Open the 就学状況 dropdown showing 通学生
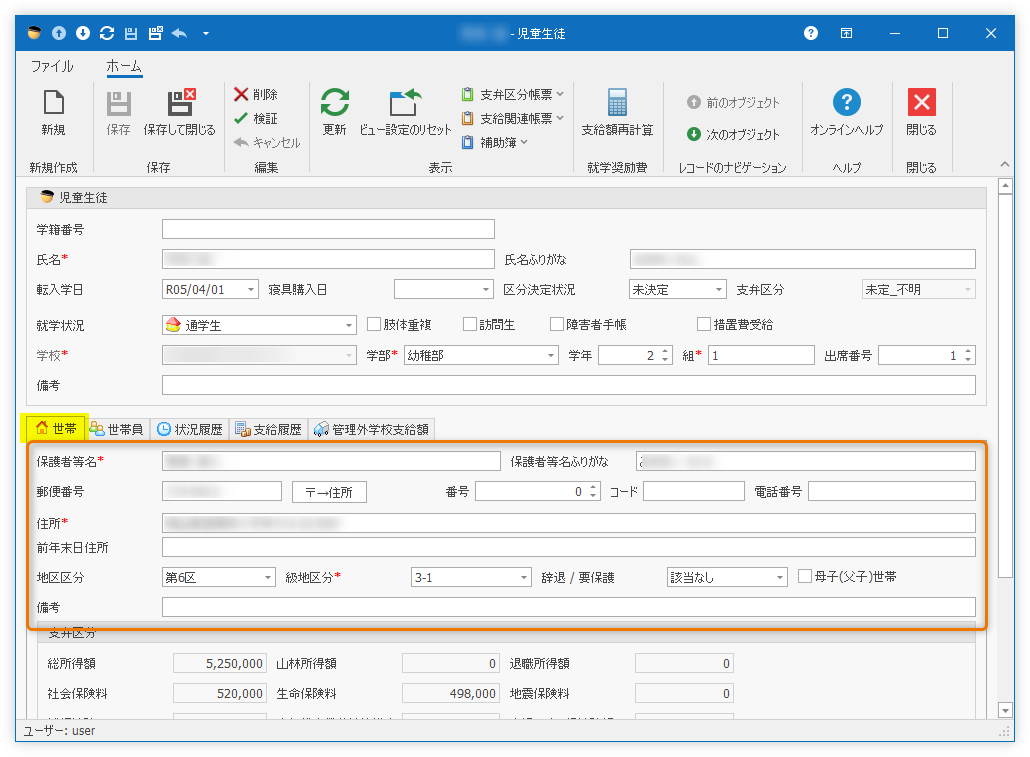Viewport: 1030px width, 757px height. pos(349,325)
